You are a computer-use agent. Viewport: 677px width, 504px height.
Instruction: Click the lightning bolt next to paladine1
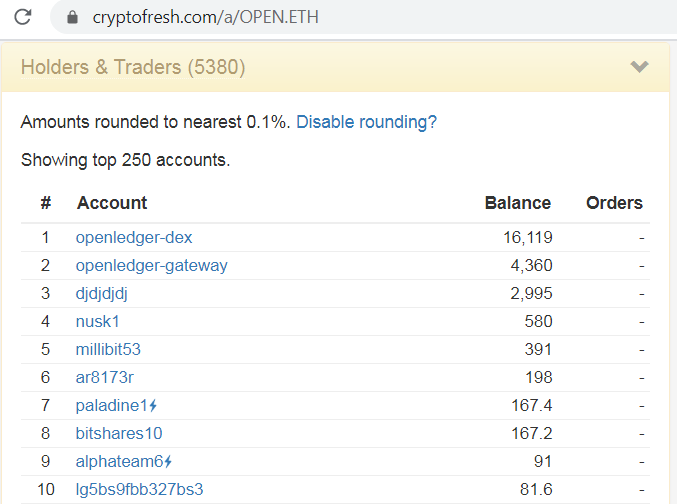click(153, 406)
